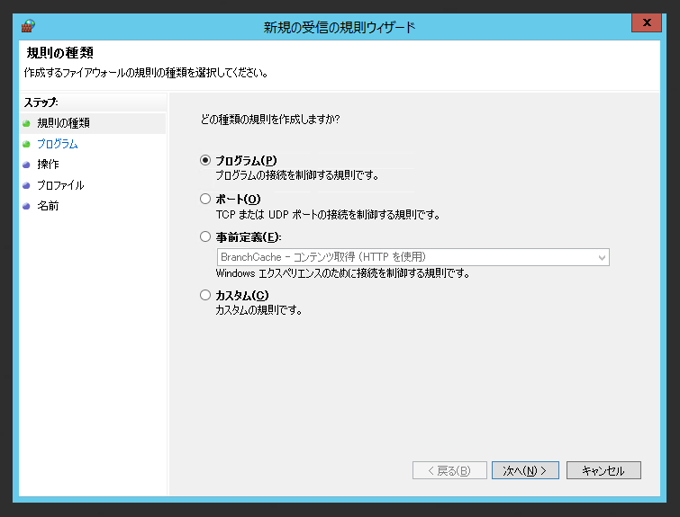Click blue bullet beside プロファイル step
The height and width of the screenshot is (517, 680).
[26, 186]
